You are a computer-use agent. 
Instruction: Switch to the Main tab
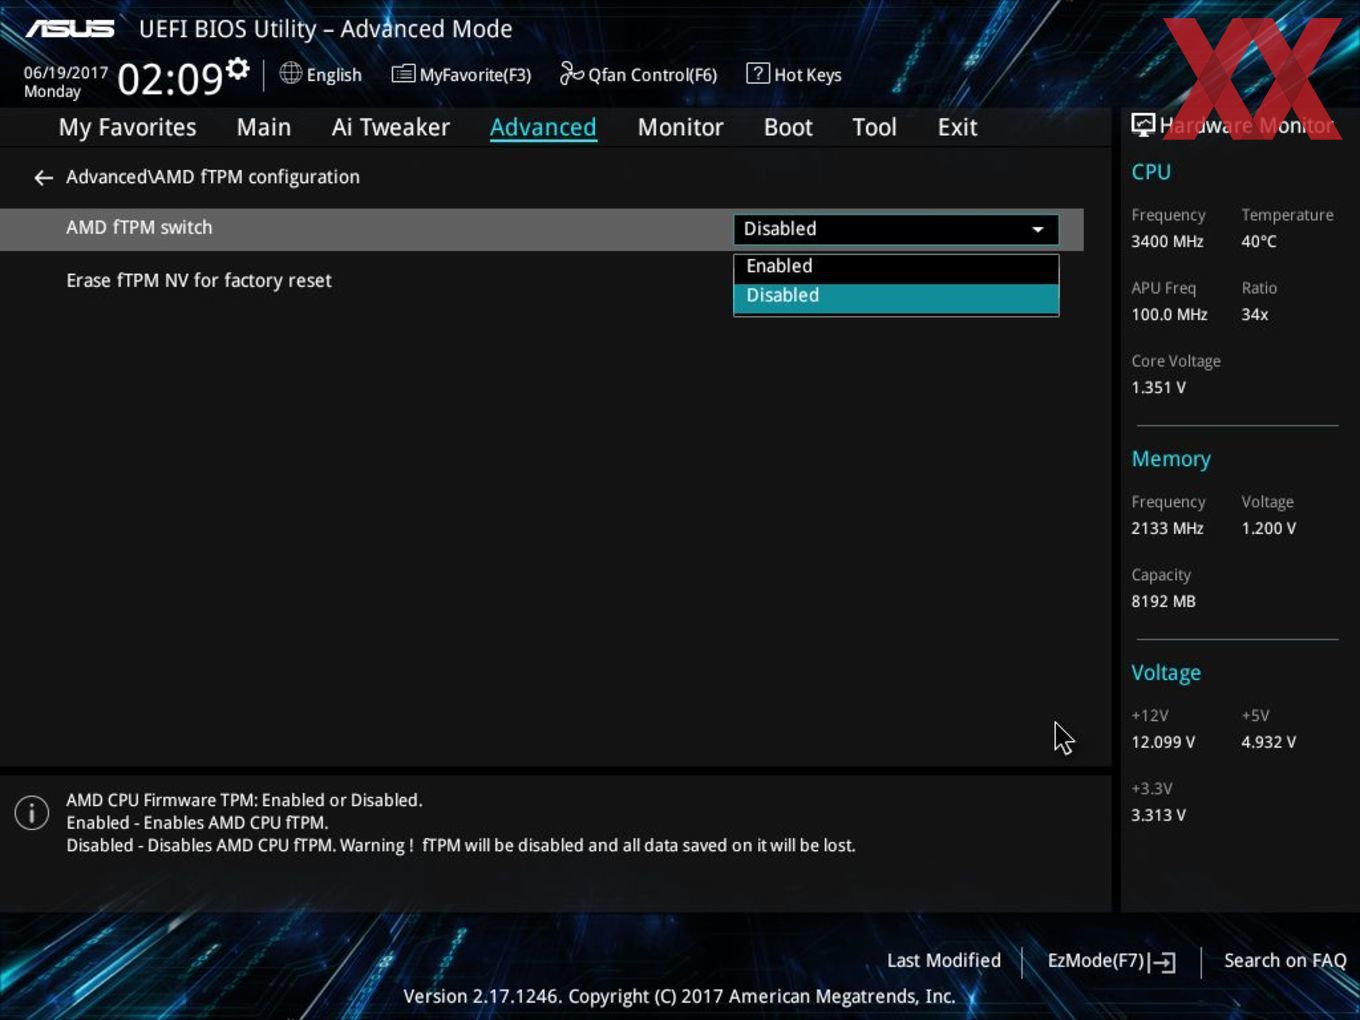click(264, 128)
